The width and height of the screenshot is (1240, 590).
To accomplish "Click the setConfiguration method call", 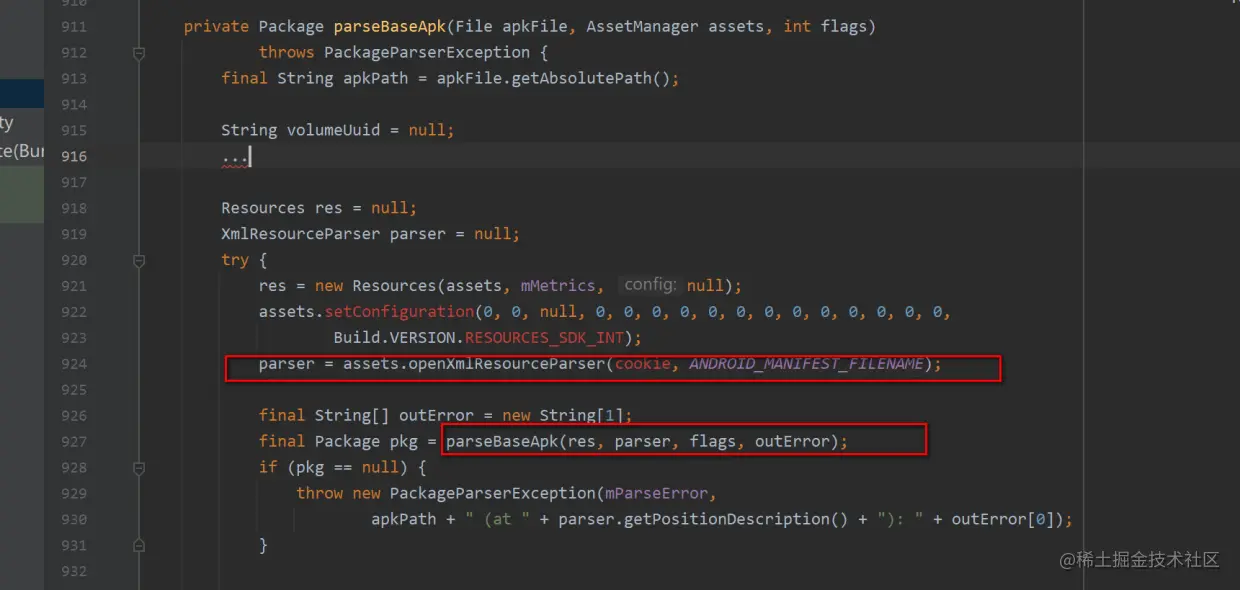I will (x=399, y=312).
